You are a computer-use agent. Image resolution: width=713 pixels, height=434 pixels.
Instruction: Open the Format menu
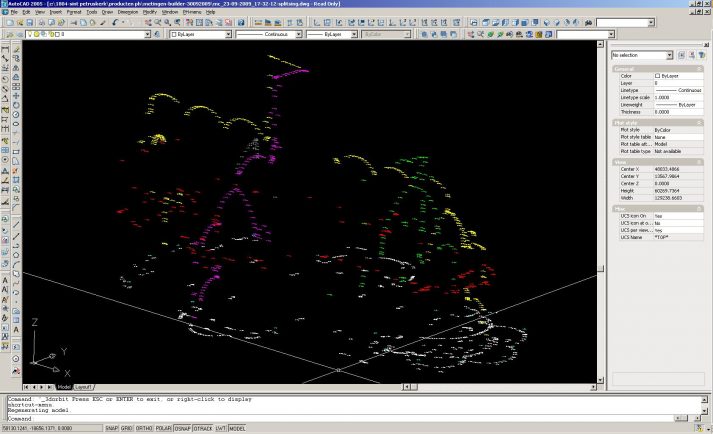pyautogui.click(x=74, y=12)
